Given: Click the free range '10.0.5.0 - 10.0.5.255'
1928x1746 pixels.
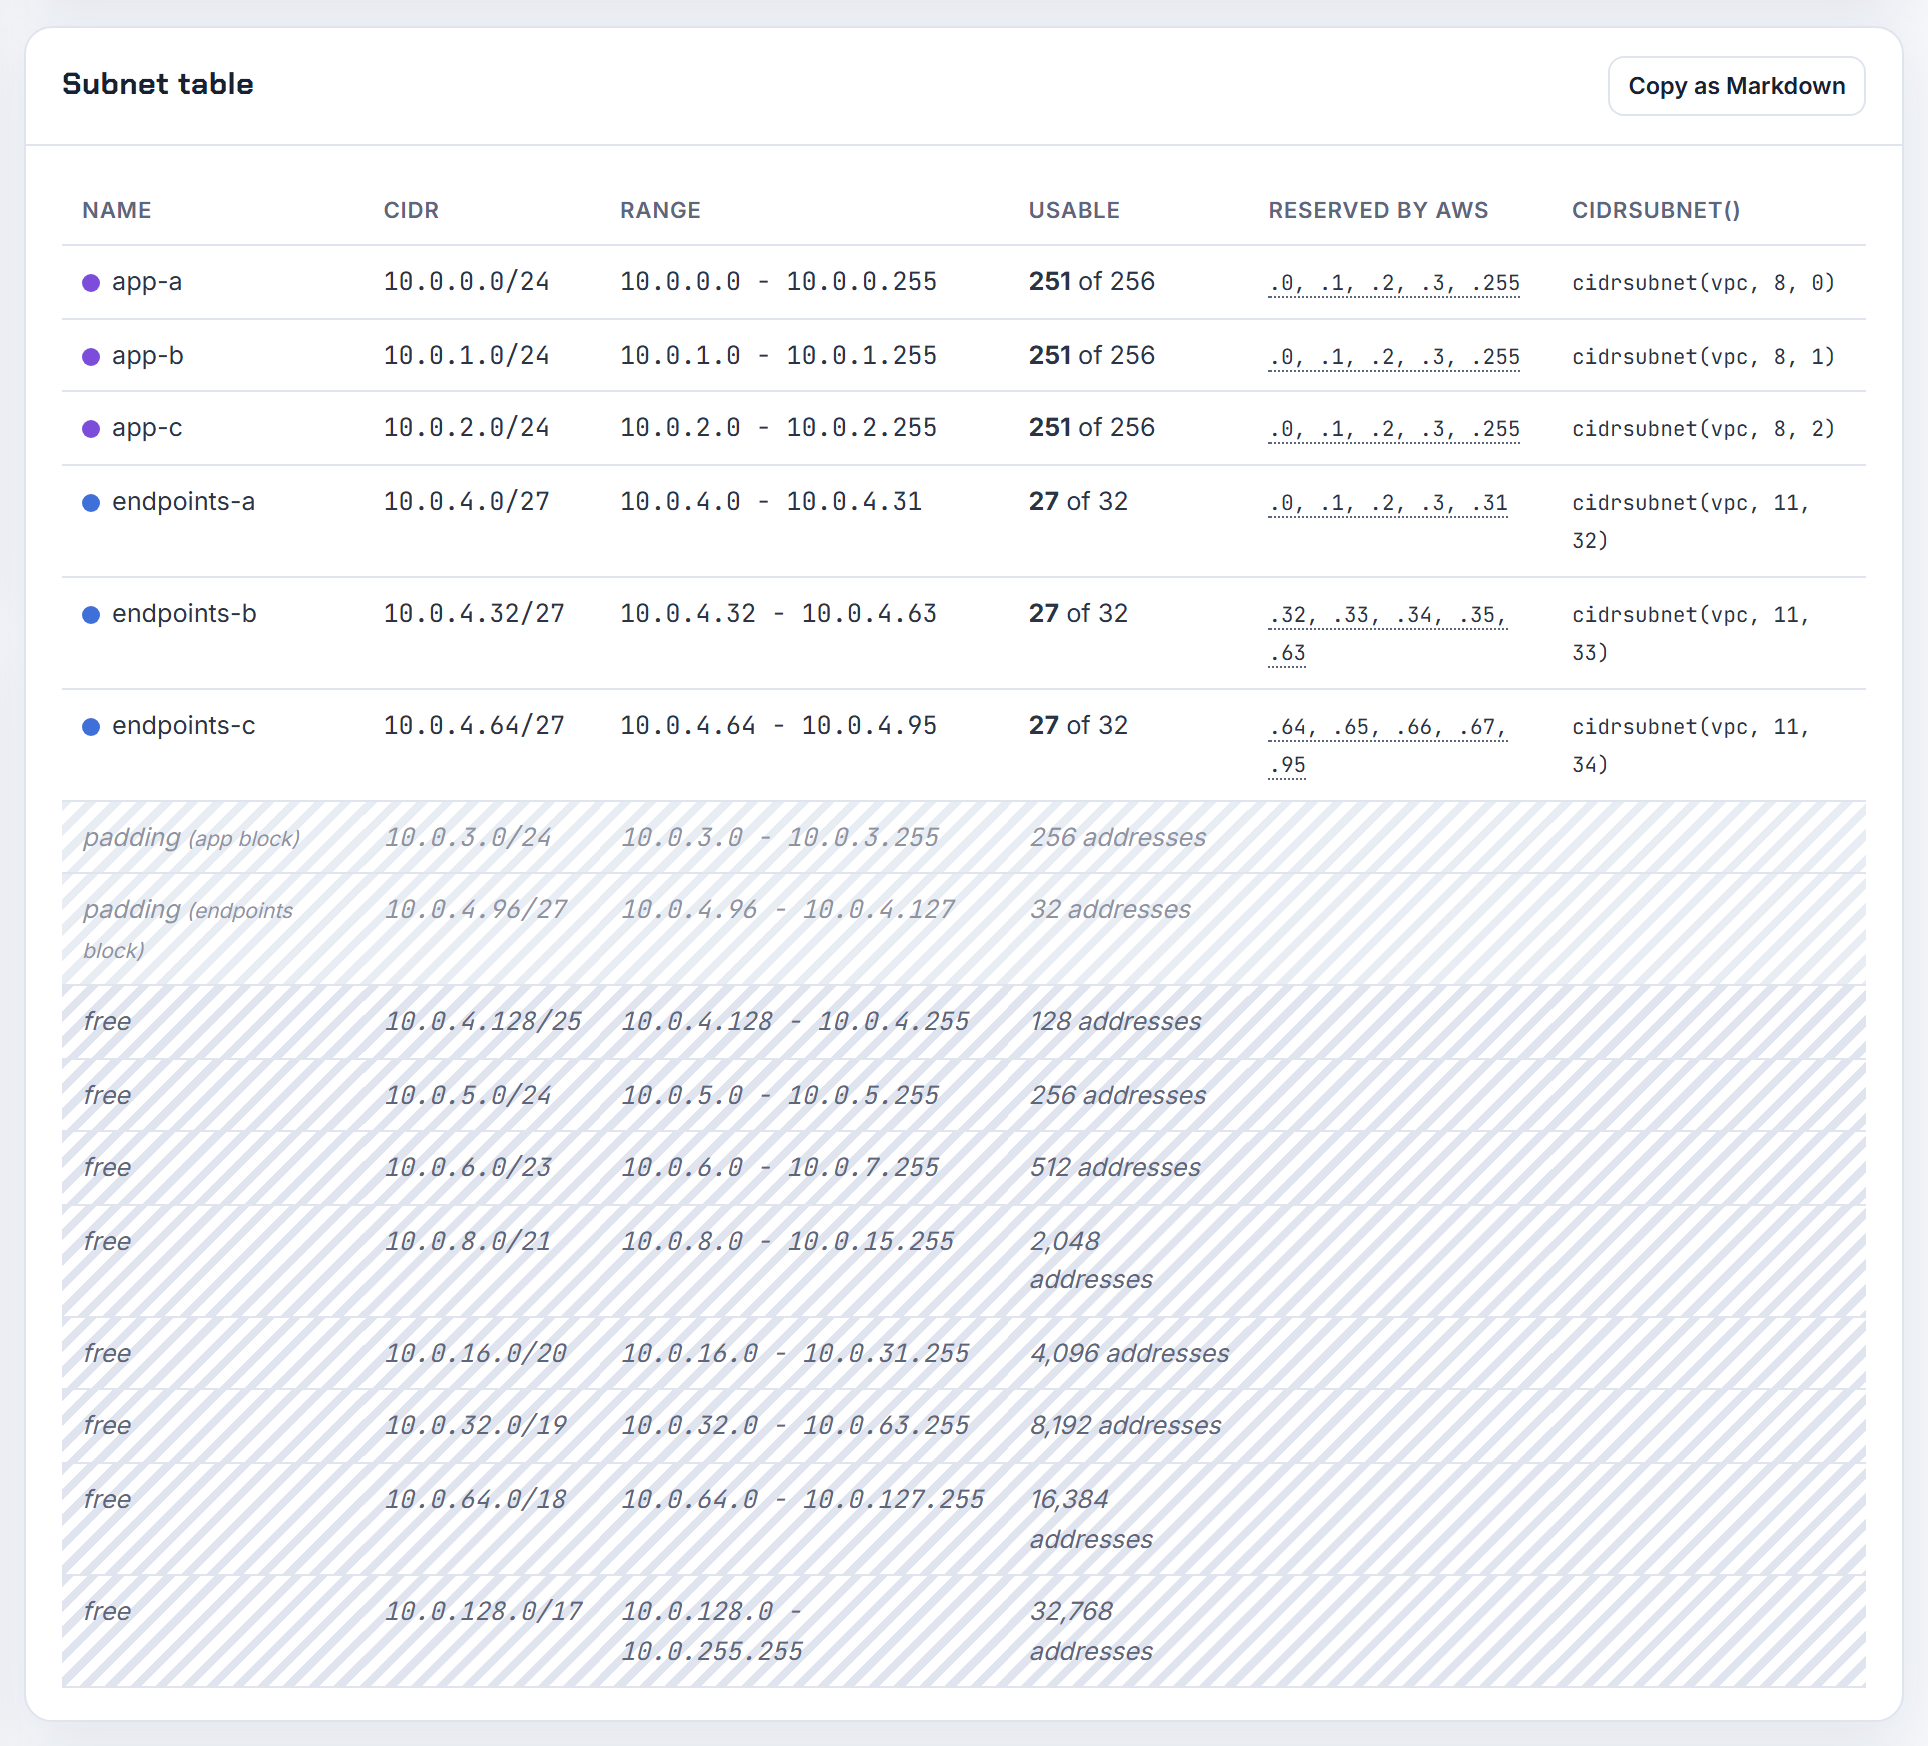Looking at the screenshot, I should 780,1096.
